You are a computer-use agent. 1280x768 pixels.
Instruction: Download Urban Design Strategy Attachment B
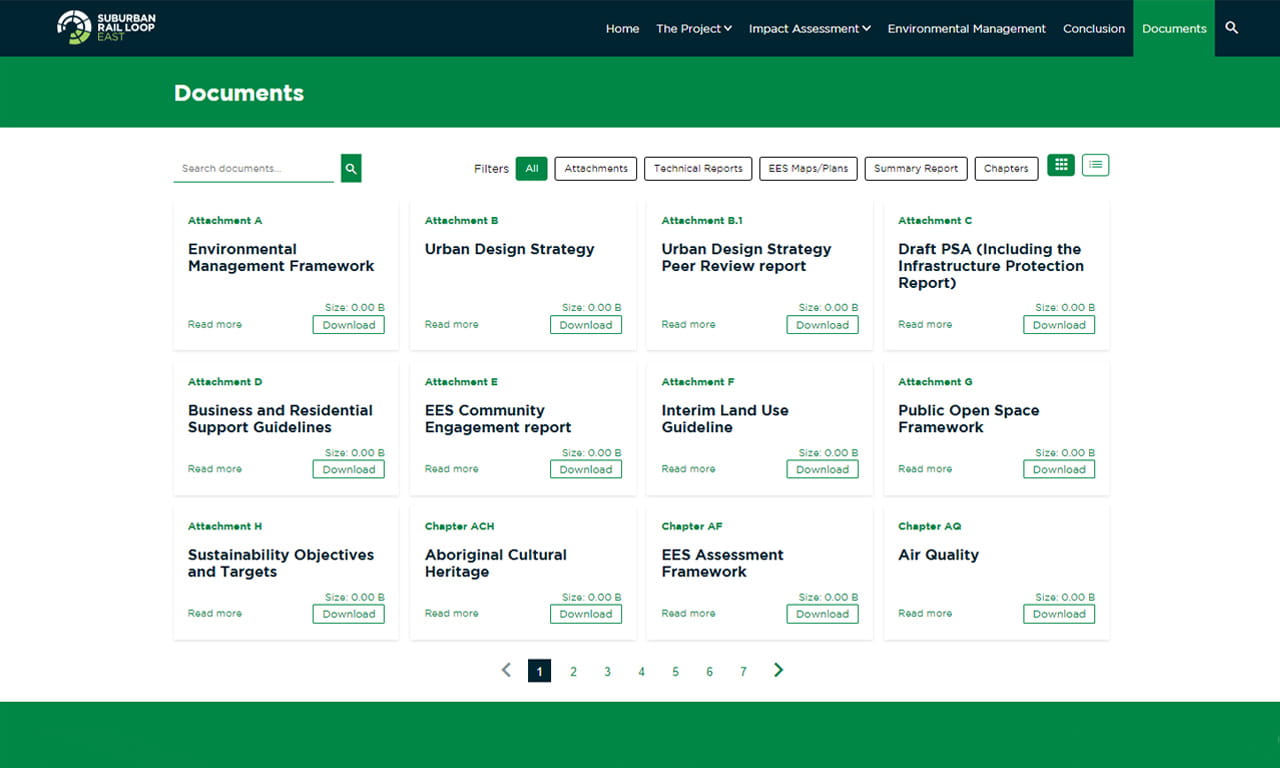(x=586, y=325)
